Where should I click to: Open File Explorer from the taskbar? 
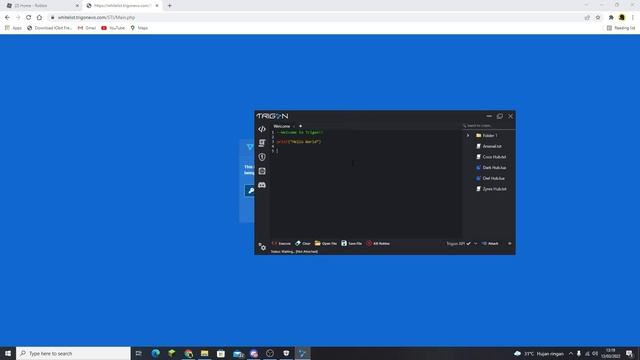(204, 353)
